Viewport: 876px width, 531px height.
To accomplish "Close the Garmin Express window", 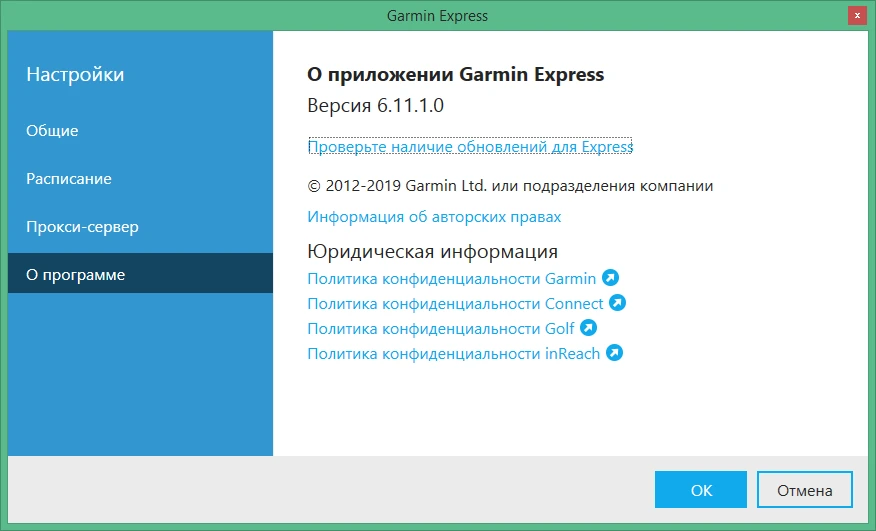I will [857, 16].
